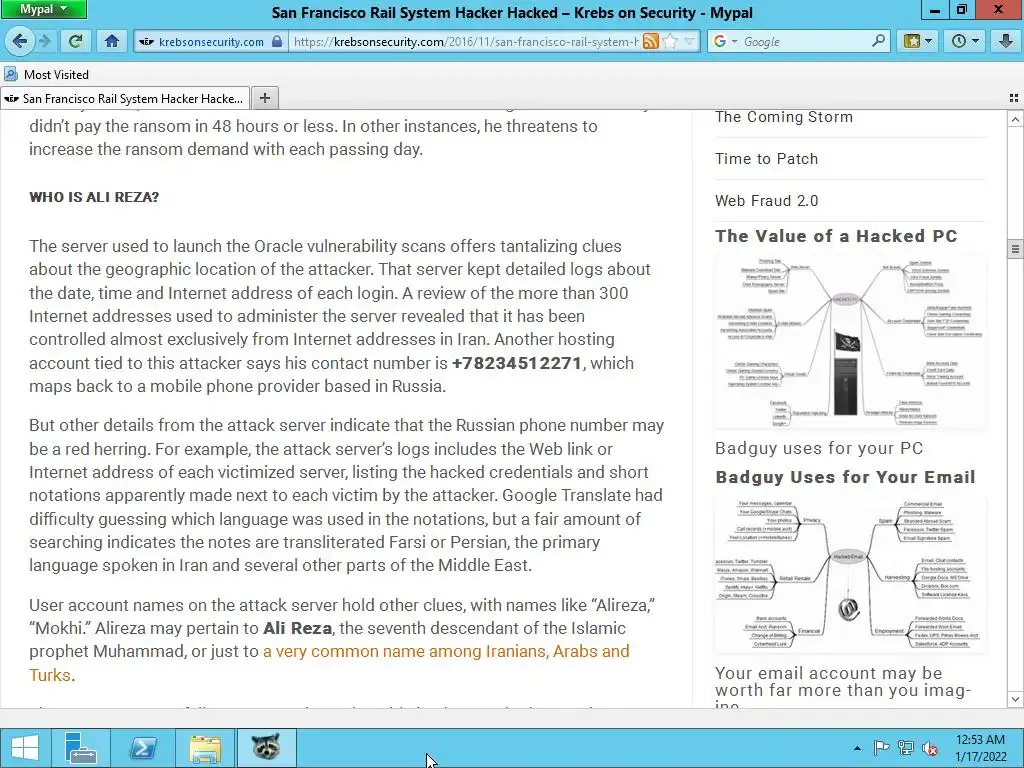This screenshot has height=768, width=1024.
Task: Reload the current page
Action: (x=76, y=41)
